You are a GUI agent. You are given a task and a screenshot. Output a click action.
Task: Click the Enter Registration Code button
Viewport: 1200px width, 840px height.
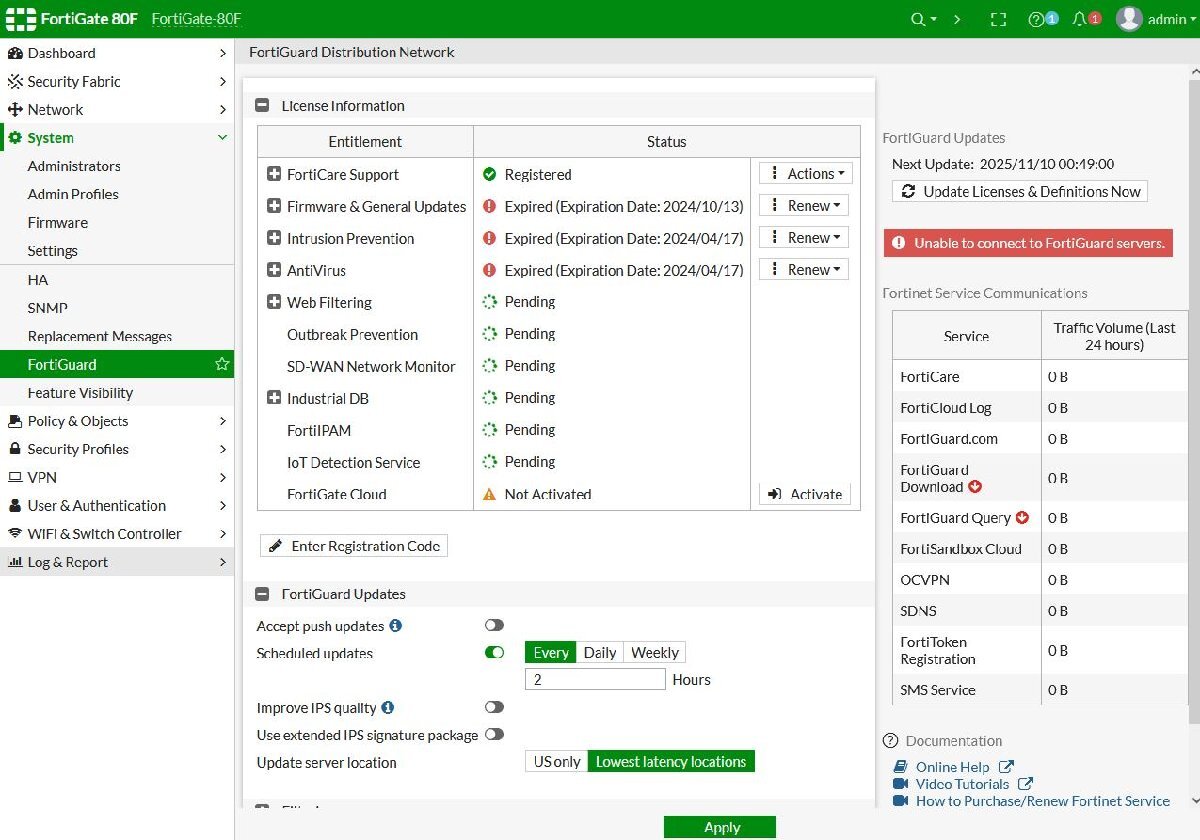click(354, 546)
